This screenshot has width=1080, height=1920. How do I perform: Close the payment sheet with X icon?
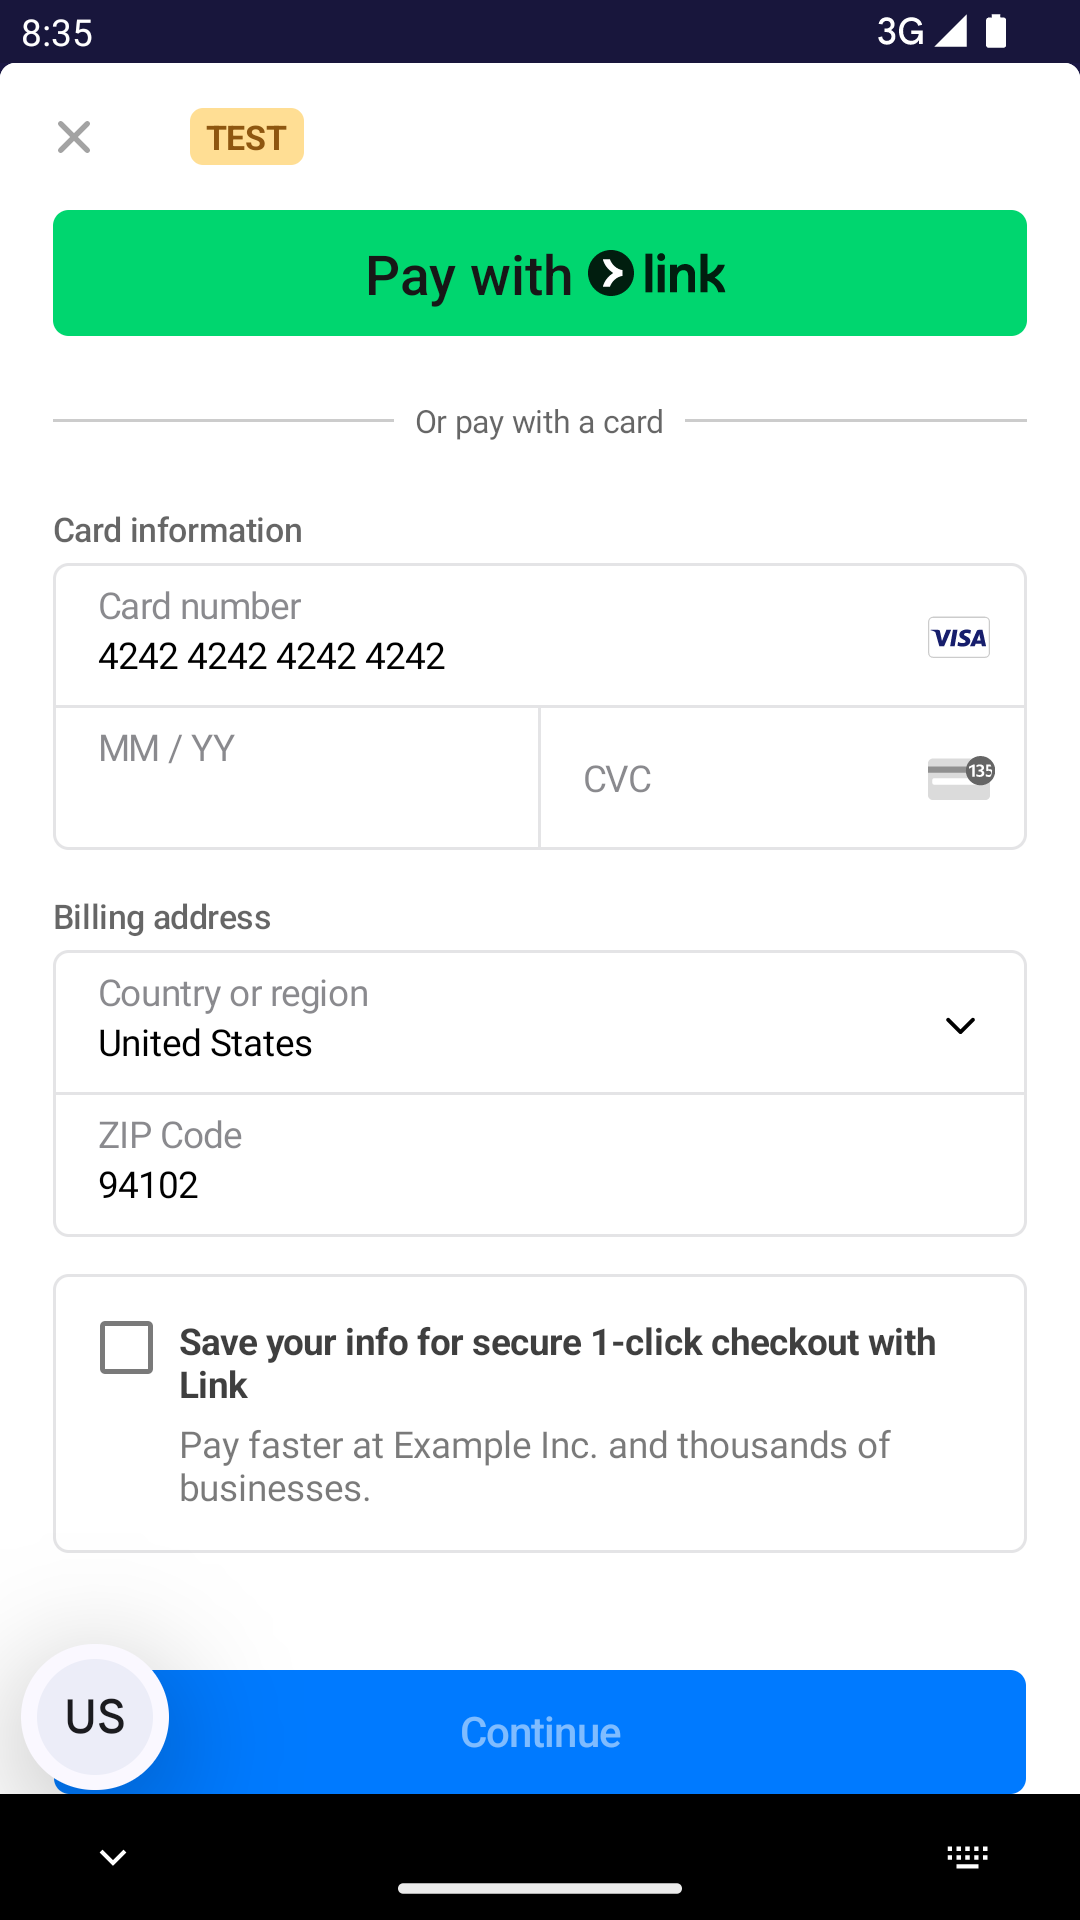(74, 137)
